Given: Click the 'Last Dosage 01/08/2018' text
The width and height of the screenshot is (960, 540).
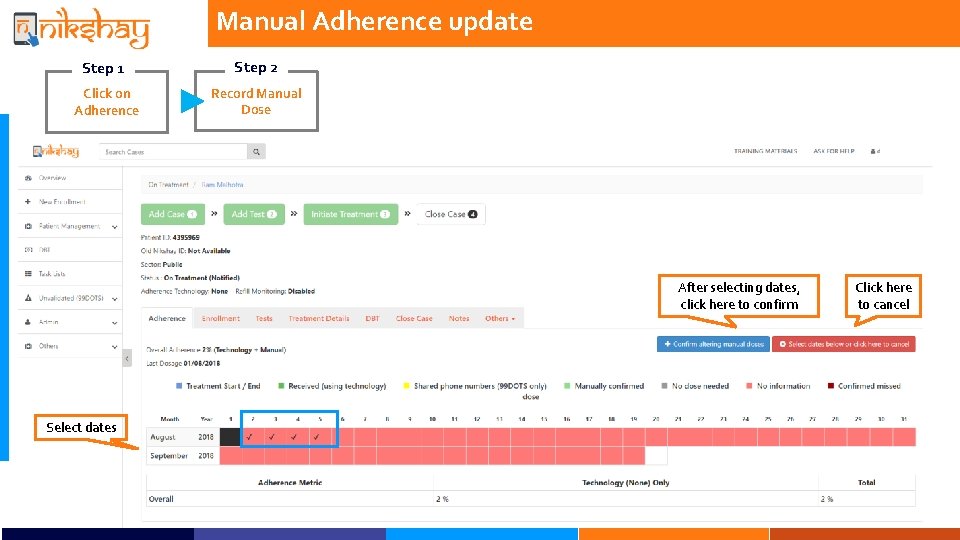Looking at the screenshot, I should click(183, 363).
